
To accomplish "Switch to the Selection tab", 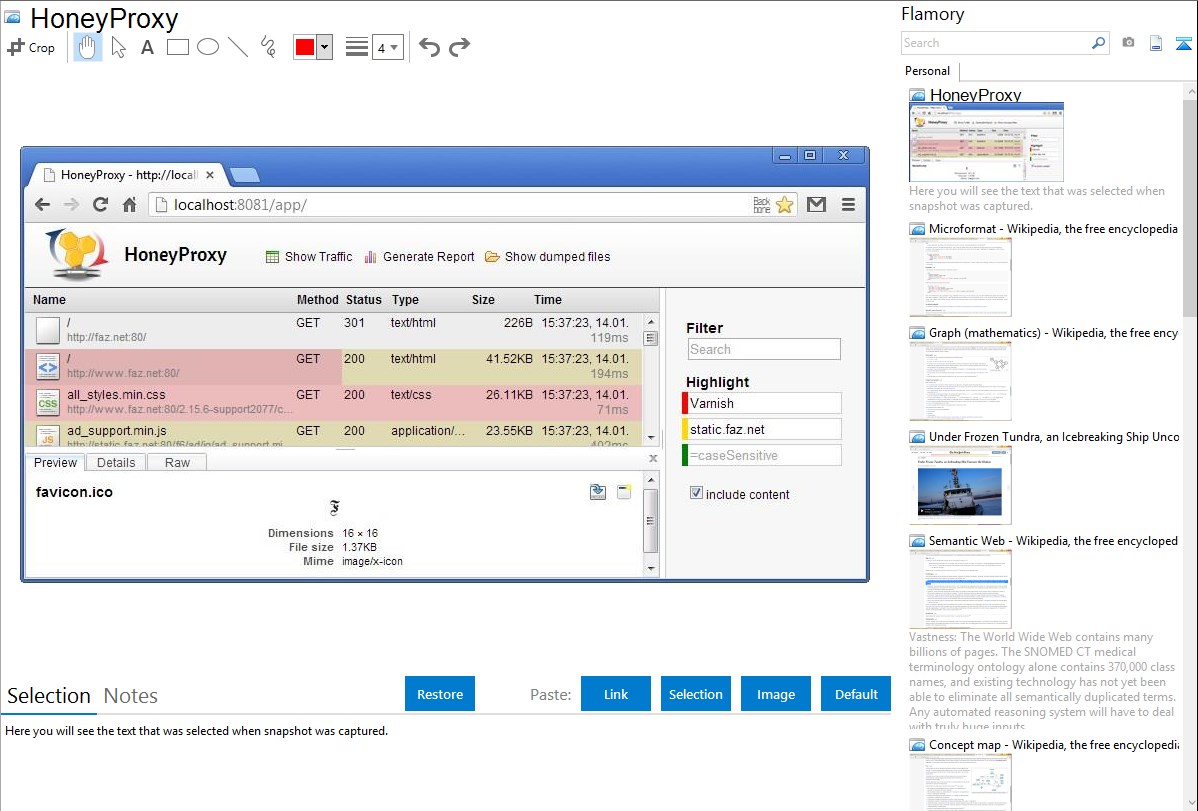I will pyautogui.click(x=49, y=696).
